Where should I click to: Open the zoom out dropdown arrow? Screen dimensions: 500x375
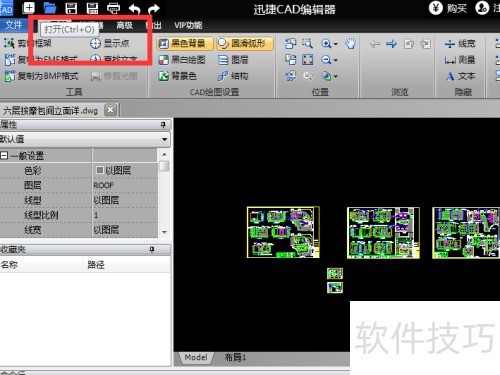point(336,60)
